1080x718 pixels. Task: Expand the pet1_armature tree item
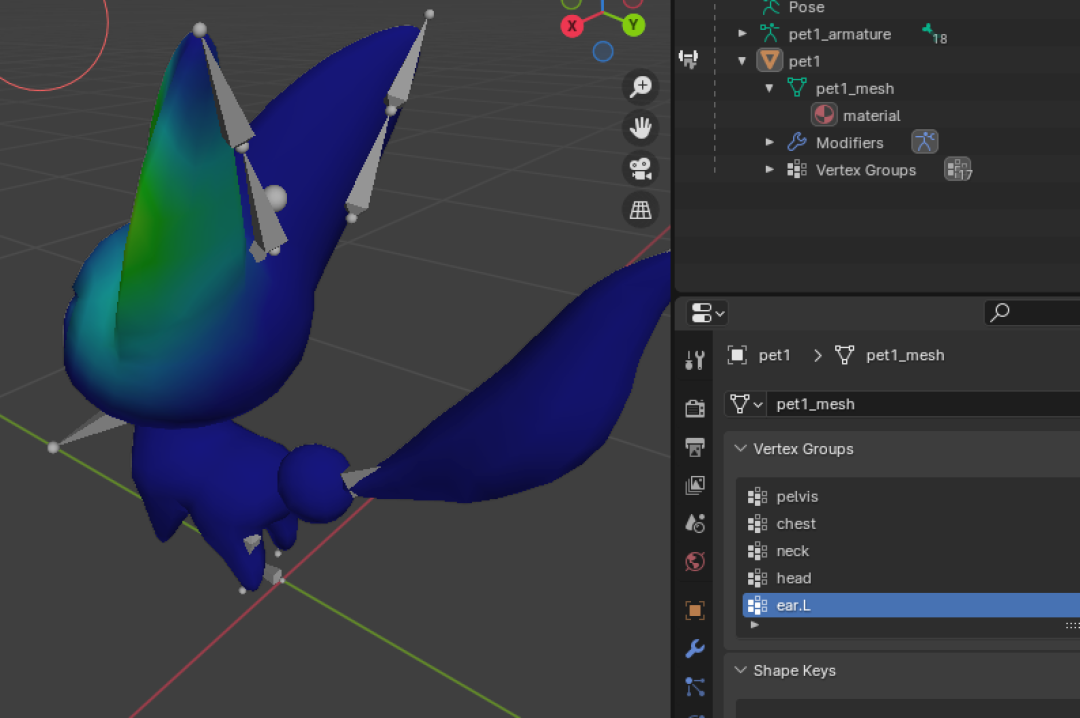tap(742, 33)
